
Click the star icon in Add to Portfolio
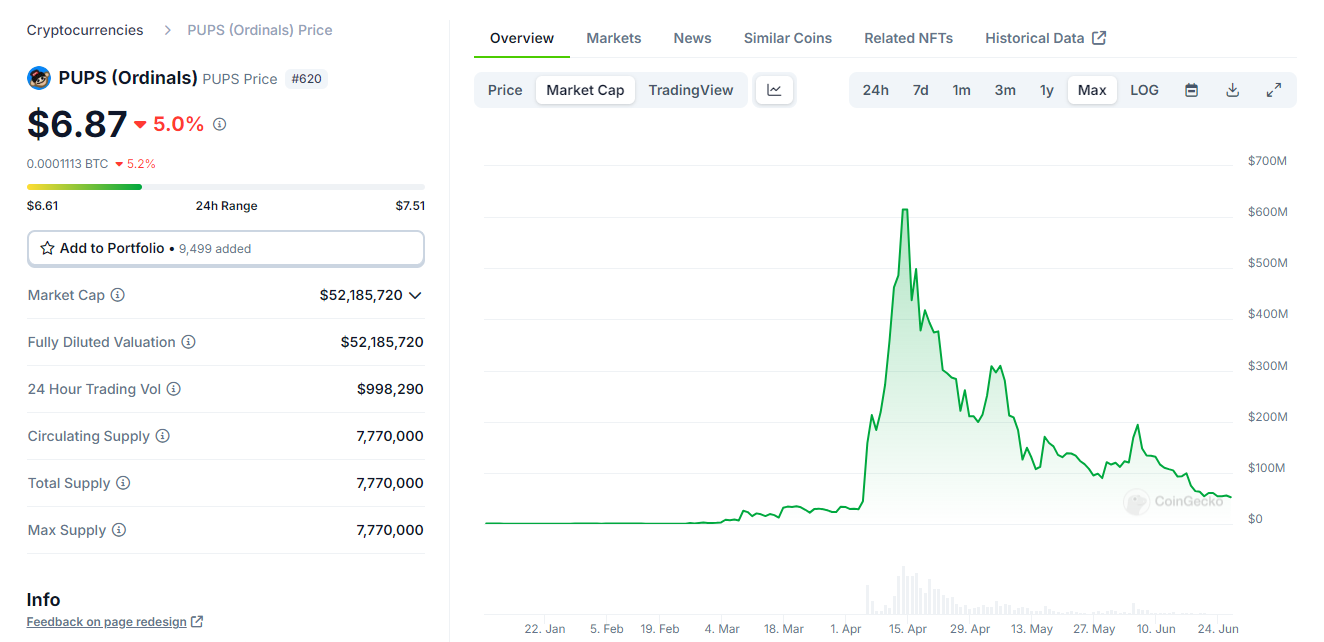click(47, 248)
